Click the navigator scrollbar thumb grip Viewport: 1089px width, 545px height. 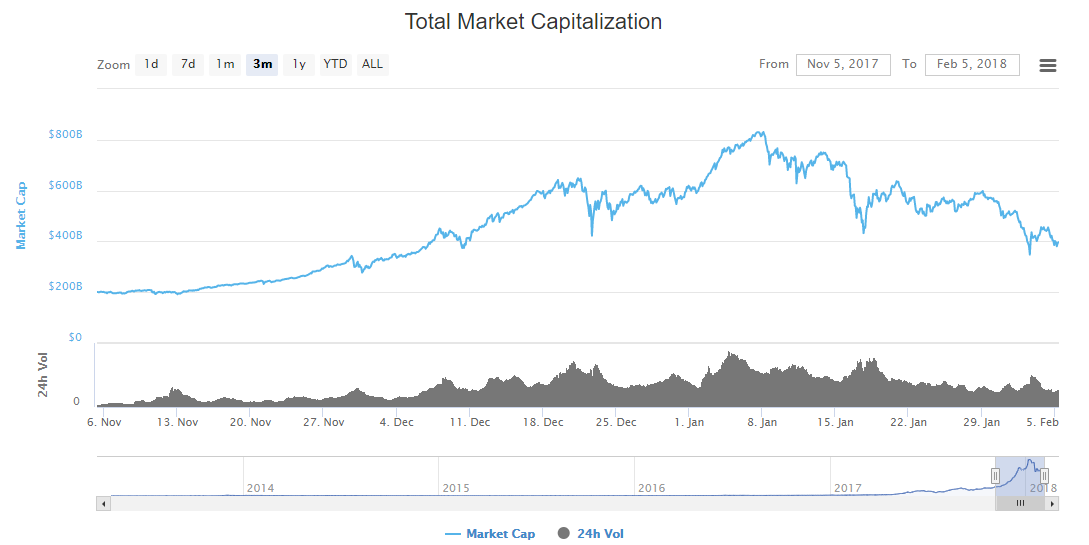pyautogui.click(x=1020, y=504)
